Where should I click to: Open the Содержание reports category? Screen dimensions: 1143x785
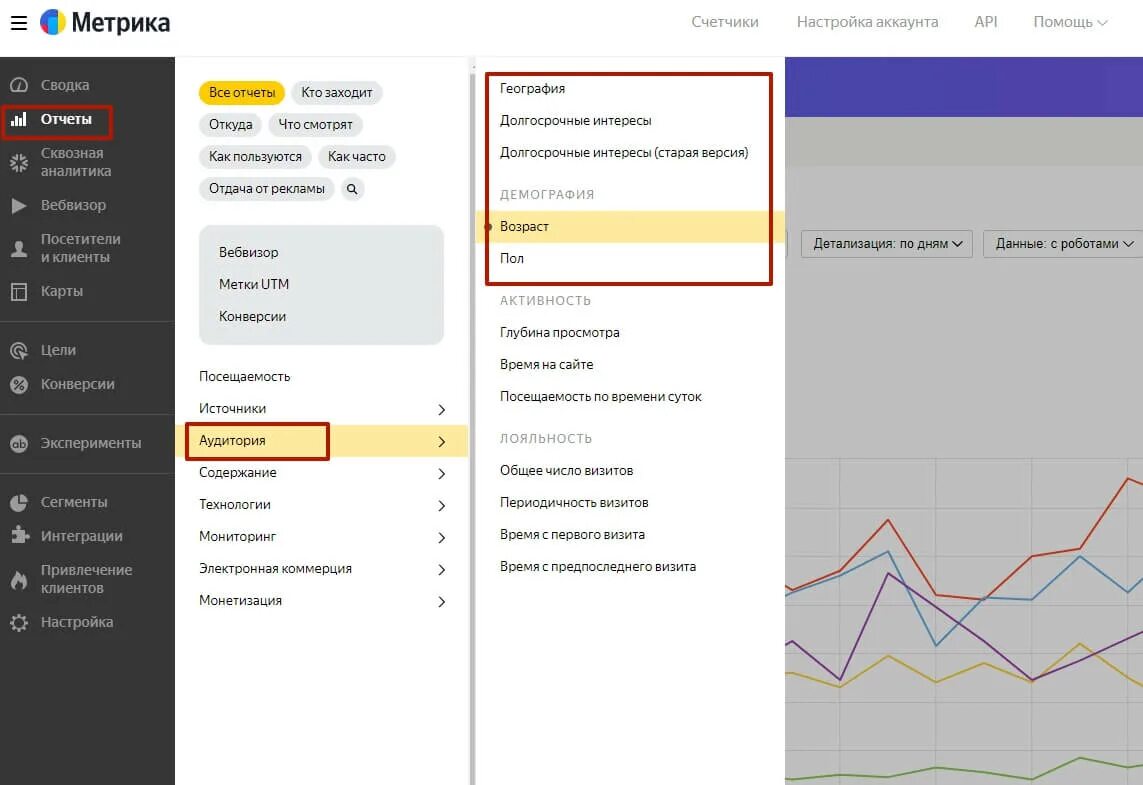click(x=238, y=472)
